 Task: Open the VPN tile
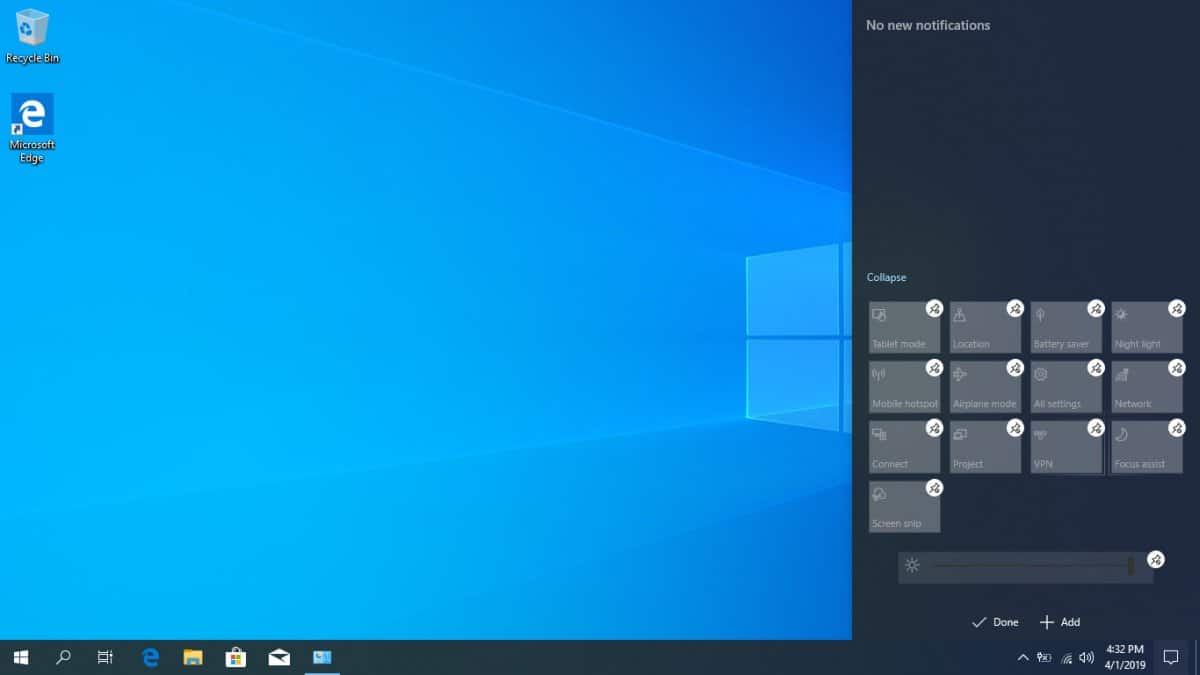[1066, 447]
